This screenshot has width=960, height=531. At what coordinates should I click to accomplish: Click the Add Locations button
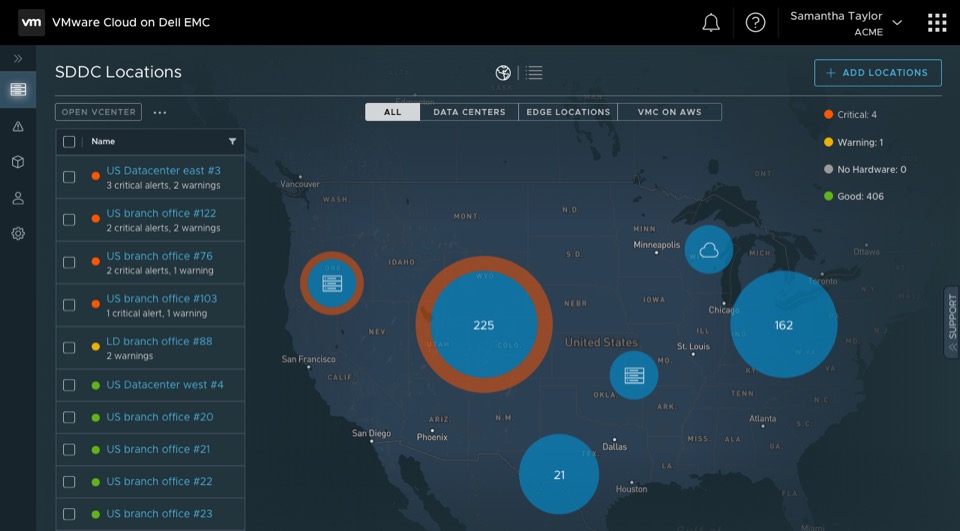pos(877,73)
